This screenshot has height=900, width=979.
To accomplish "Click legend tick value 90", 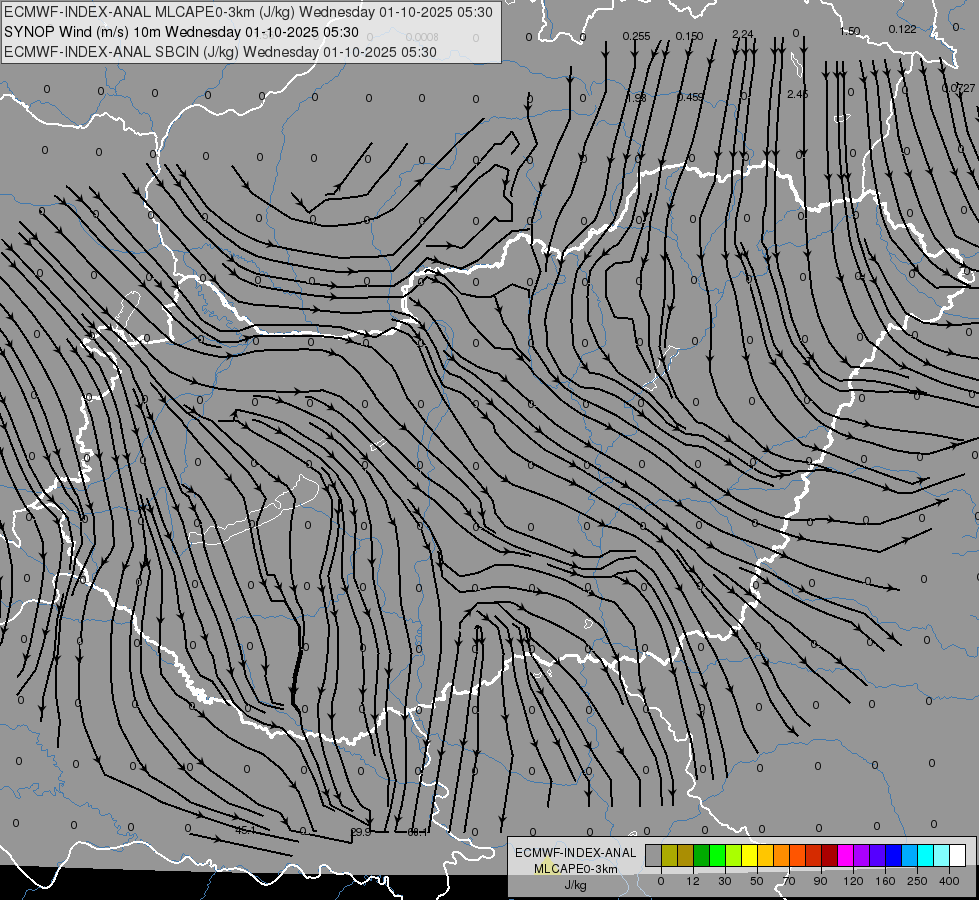I will pos(820,881).
